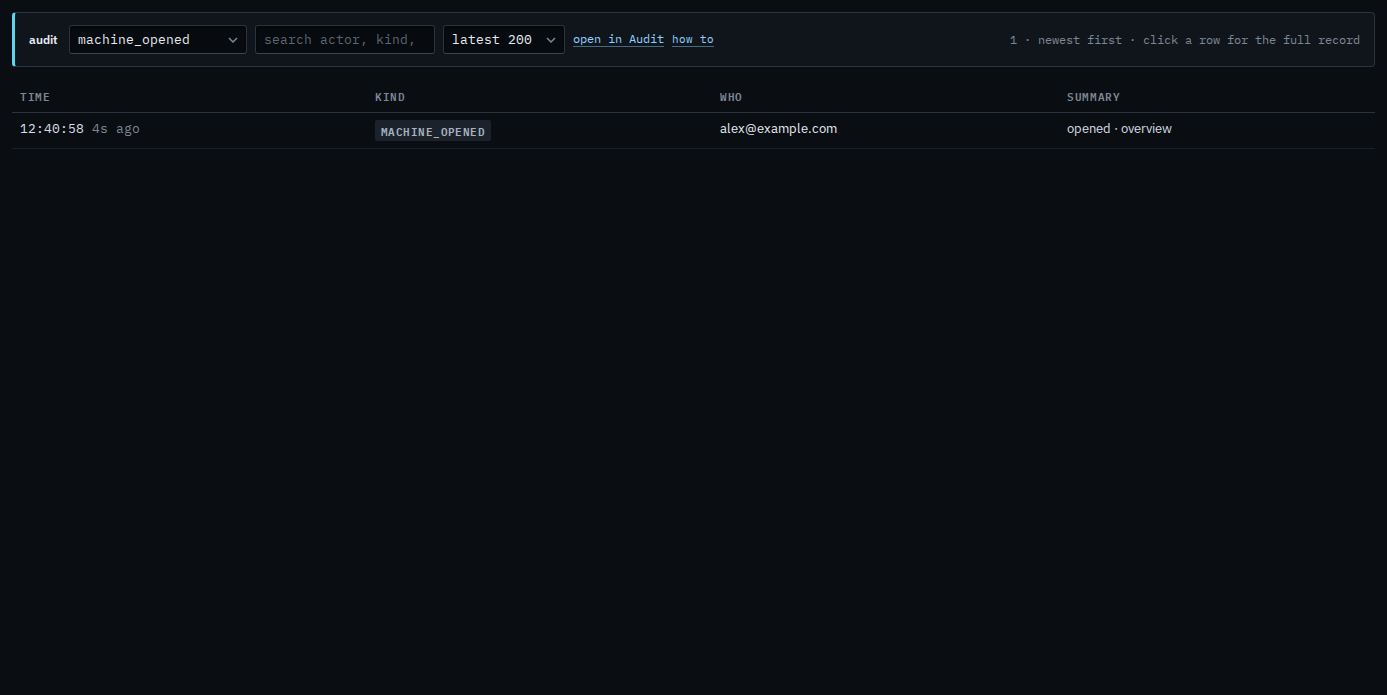Click the alex@example.com who cell

pyautogui.click(x=778, y=129)
